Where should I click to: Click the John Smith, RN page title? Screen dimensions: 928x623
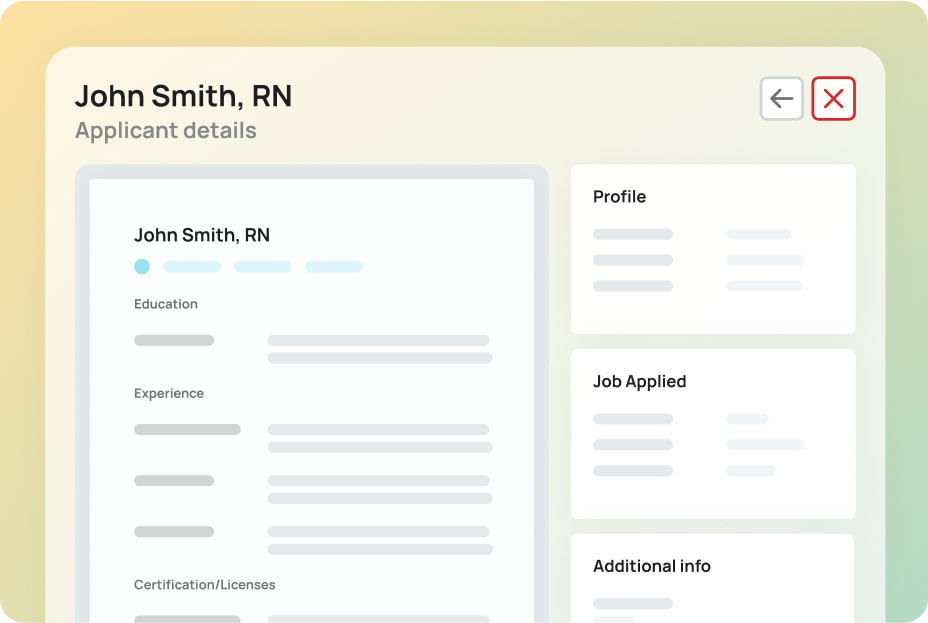tap(183, 96)
